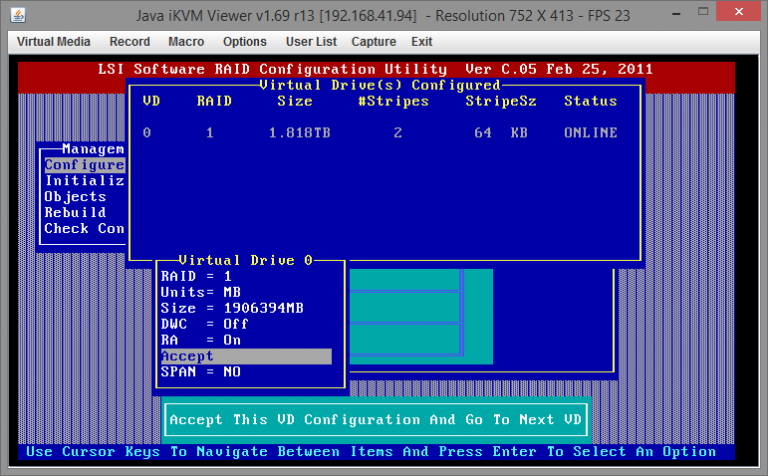Open the Record menu
The image size is (768, 476).
tap(130, 42)
